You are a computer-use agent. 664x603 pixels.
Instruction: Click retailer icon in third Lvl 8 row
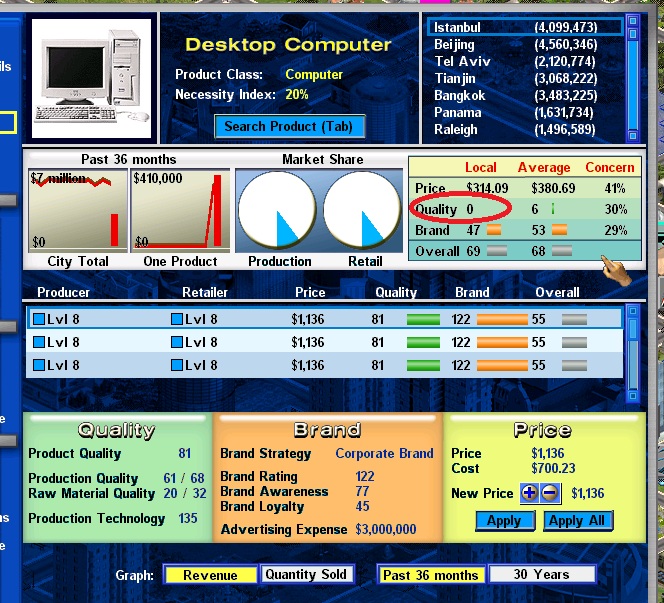click(x=177, y=365)
